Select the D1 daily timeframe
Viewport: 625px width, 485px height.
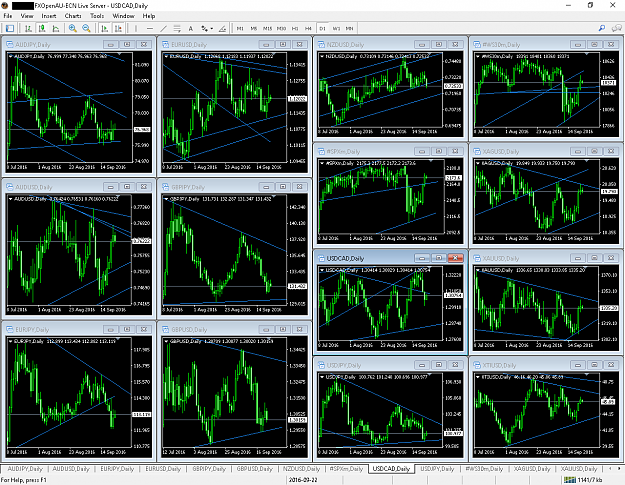[x=322, y=29]
